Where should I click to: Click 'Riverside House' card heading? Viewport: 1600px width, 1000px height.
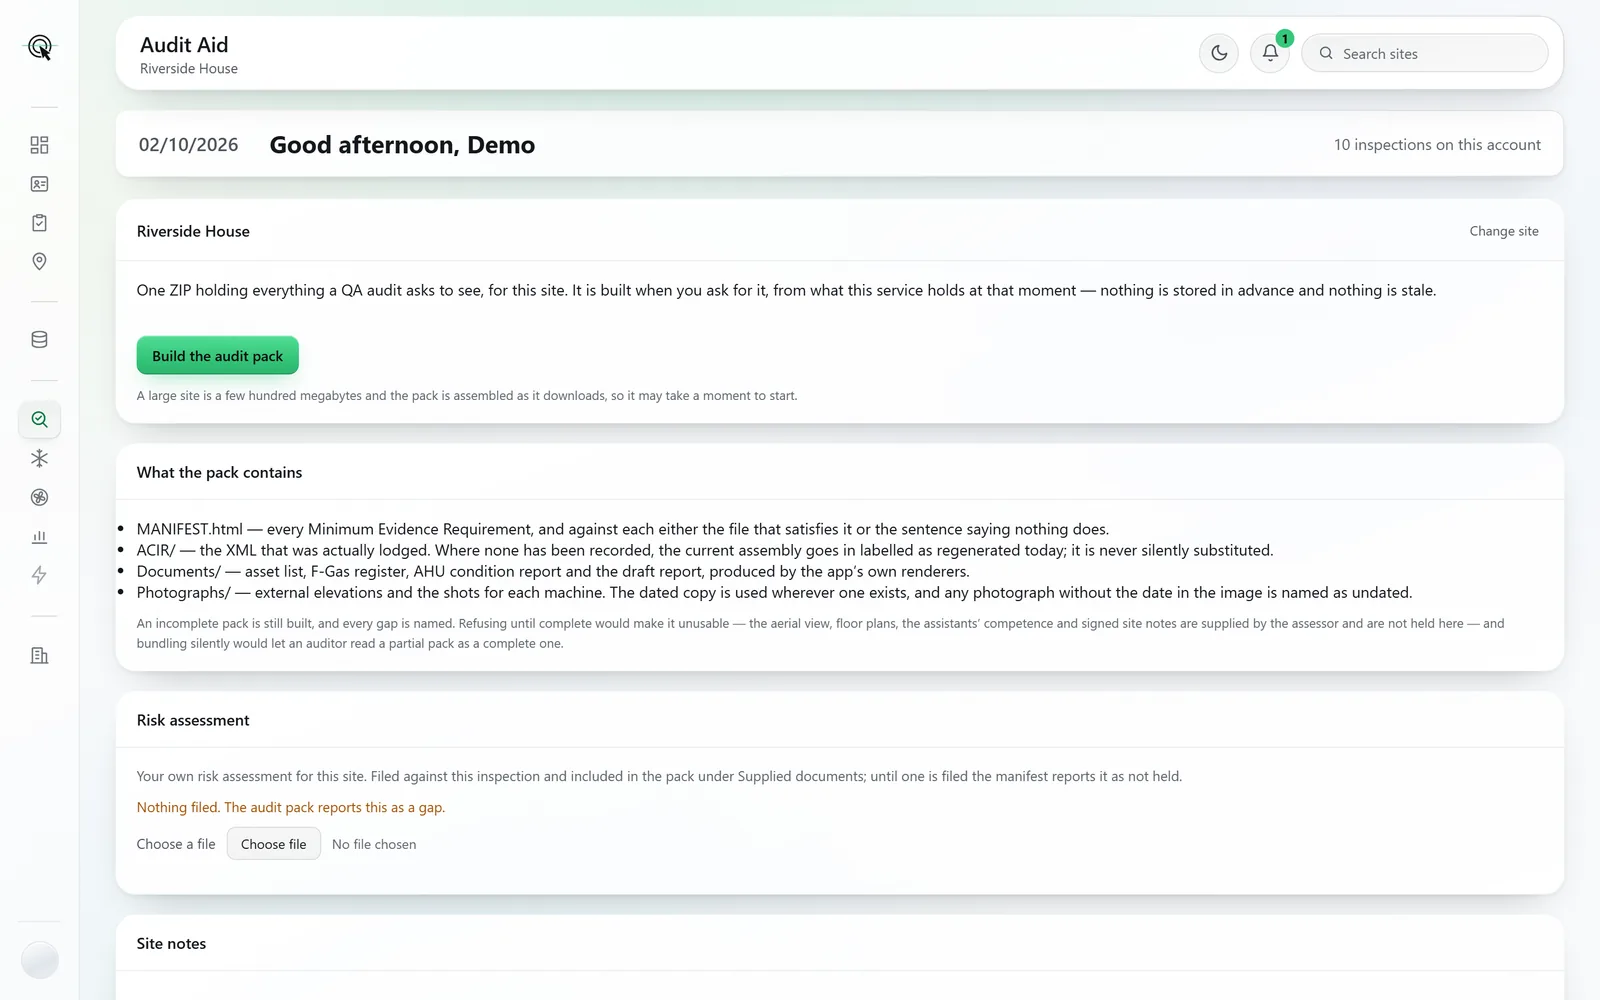(x=193, y=231)
